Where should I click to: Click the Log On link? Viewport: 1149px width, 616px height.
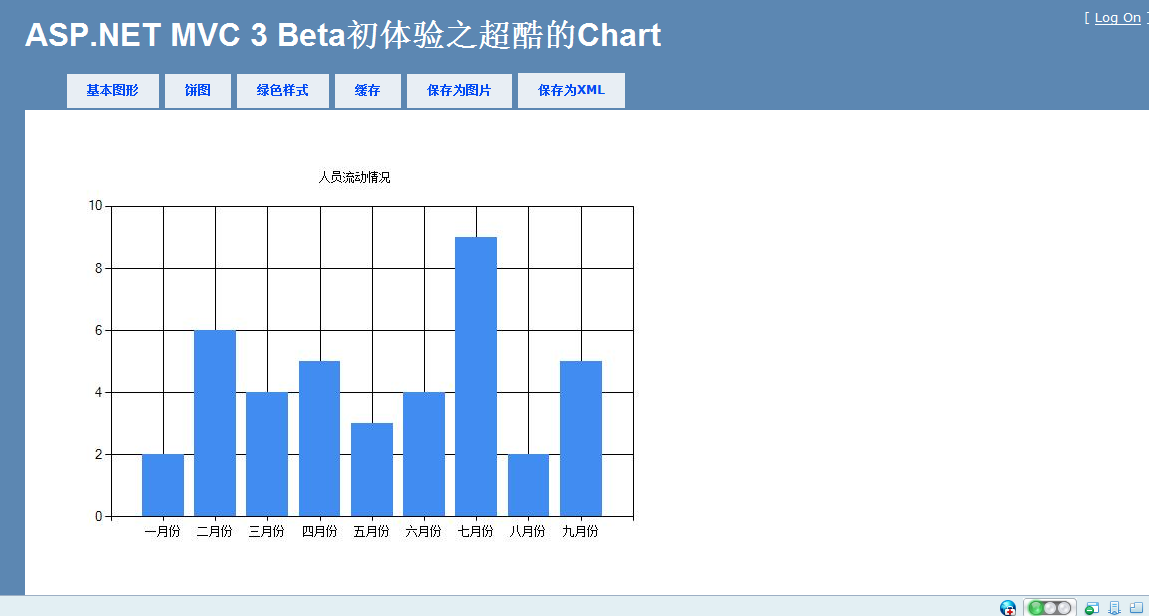(1117, 18)
